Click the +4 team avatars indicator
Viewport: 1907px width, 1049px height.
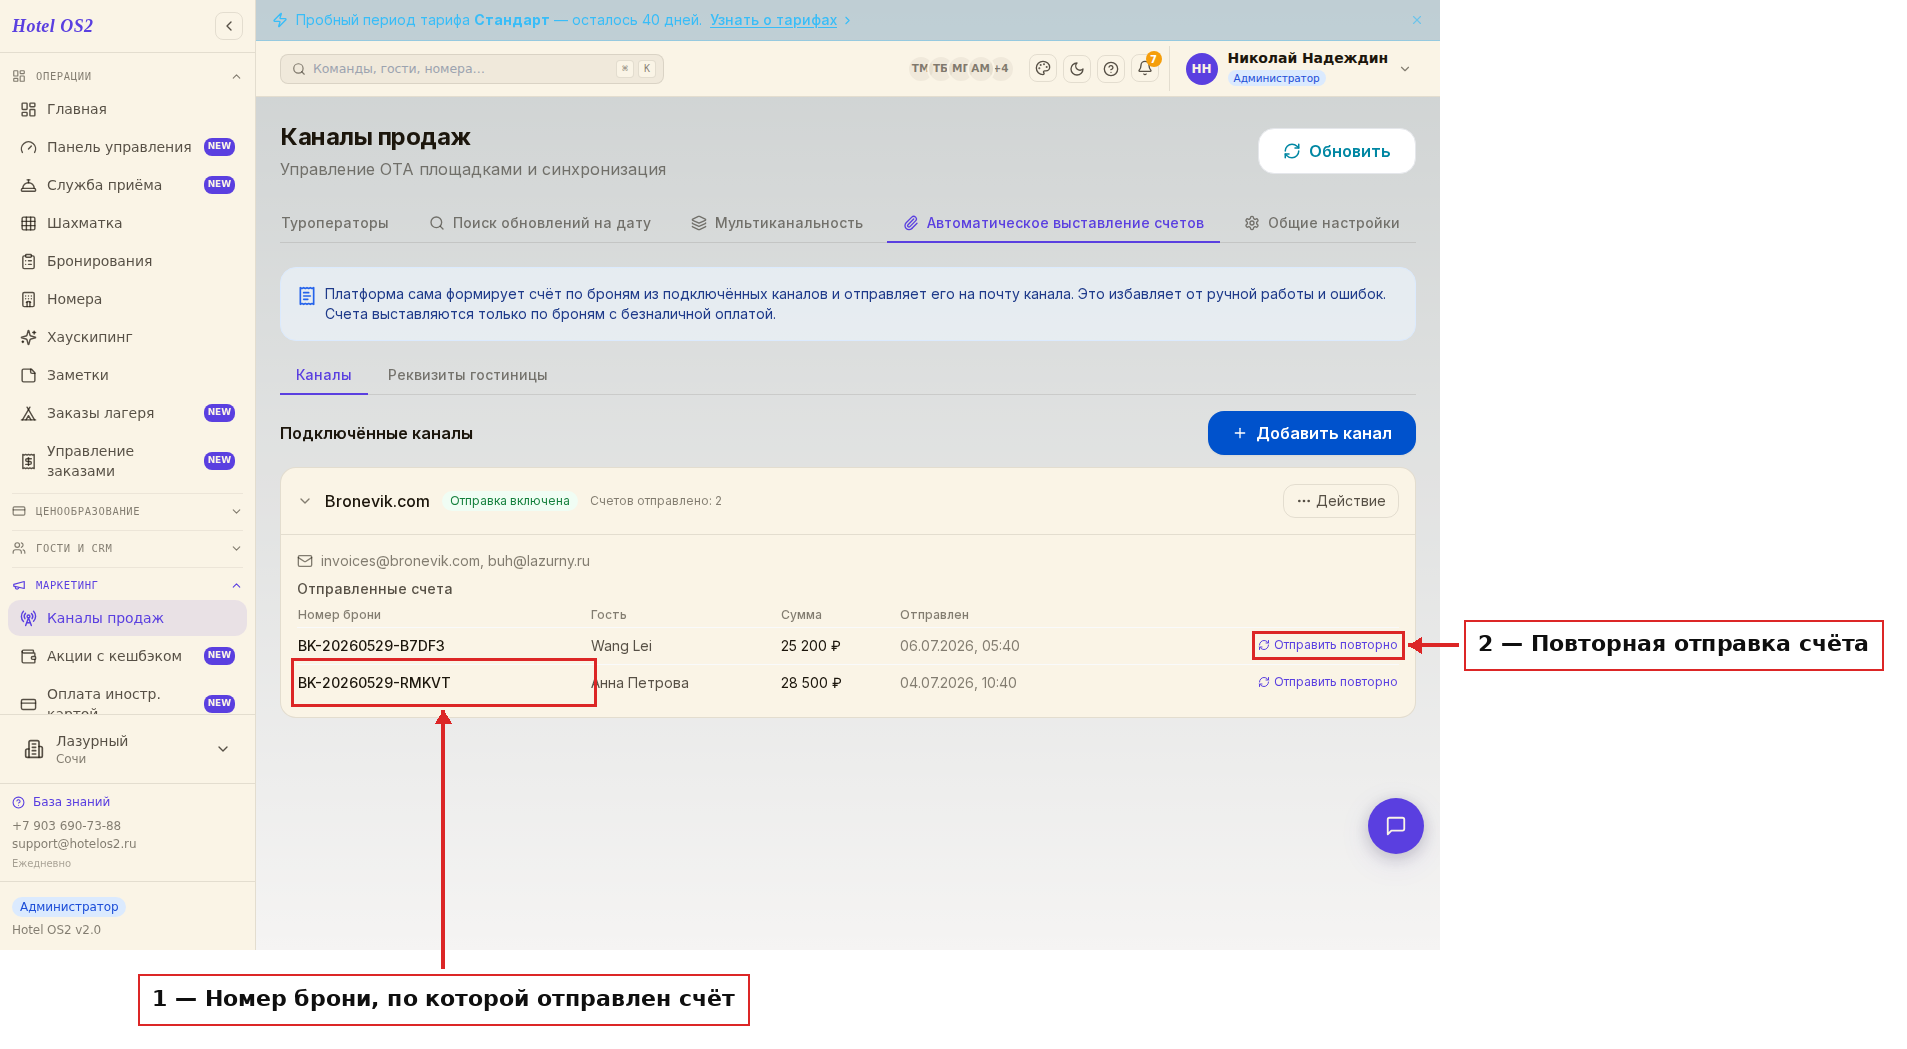[1001, 69]
